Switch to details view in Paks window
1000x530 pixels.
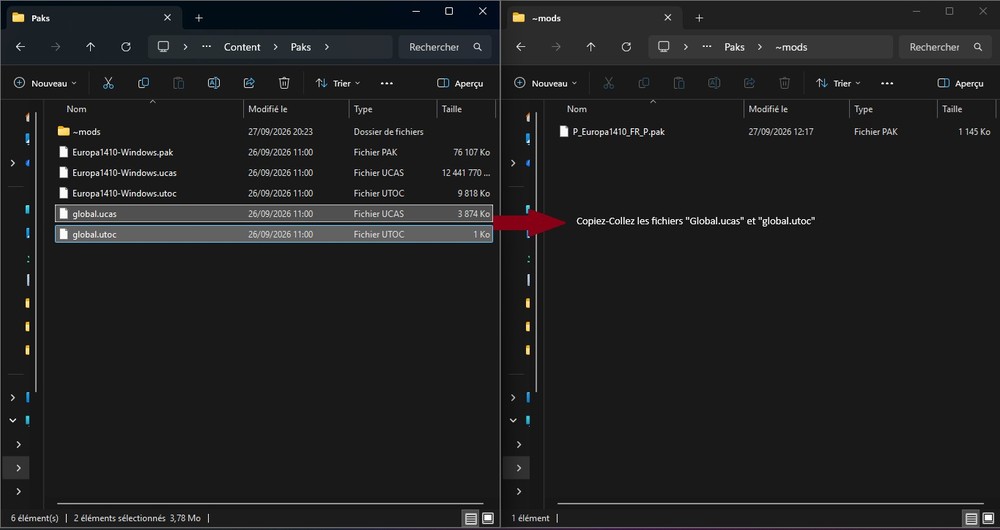471,519
